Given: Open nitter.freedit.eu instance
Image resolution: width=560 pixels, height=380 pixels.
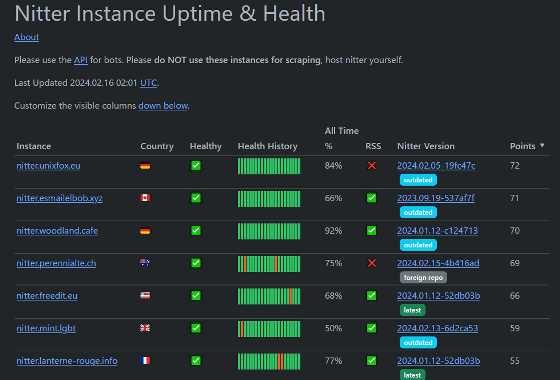Looking at the screenshot, I should click(47, 296).
